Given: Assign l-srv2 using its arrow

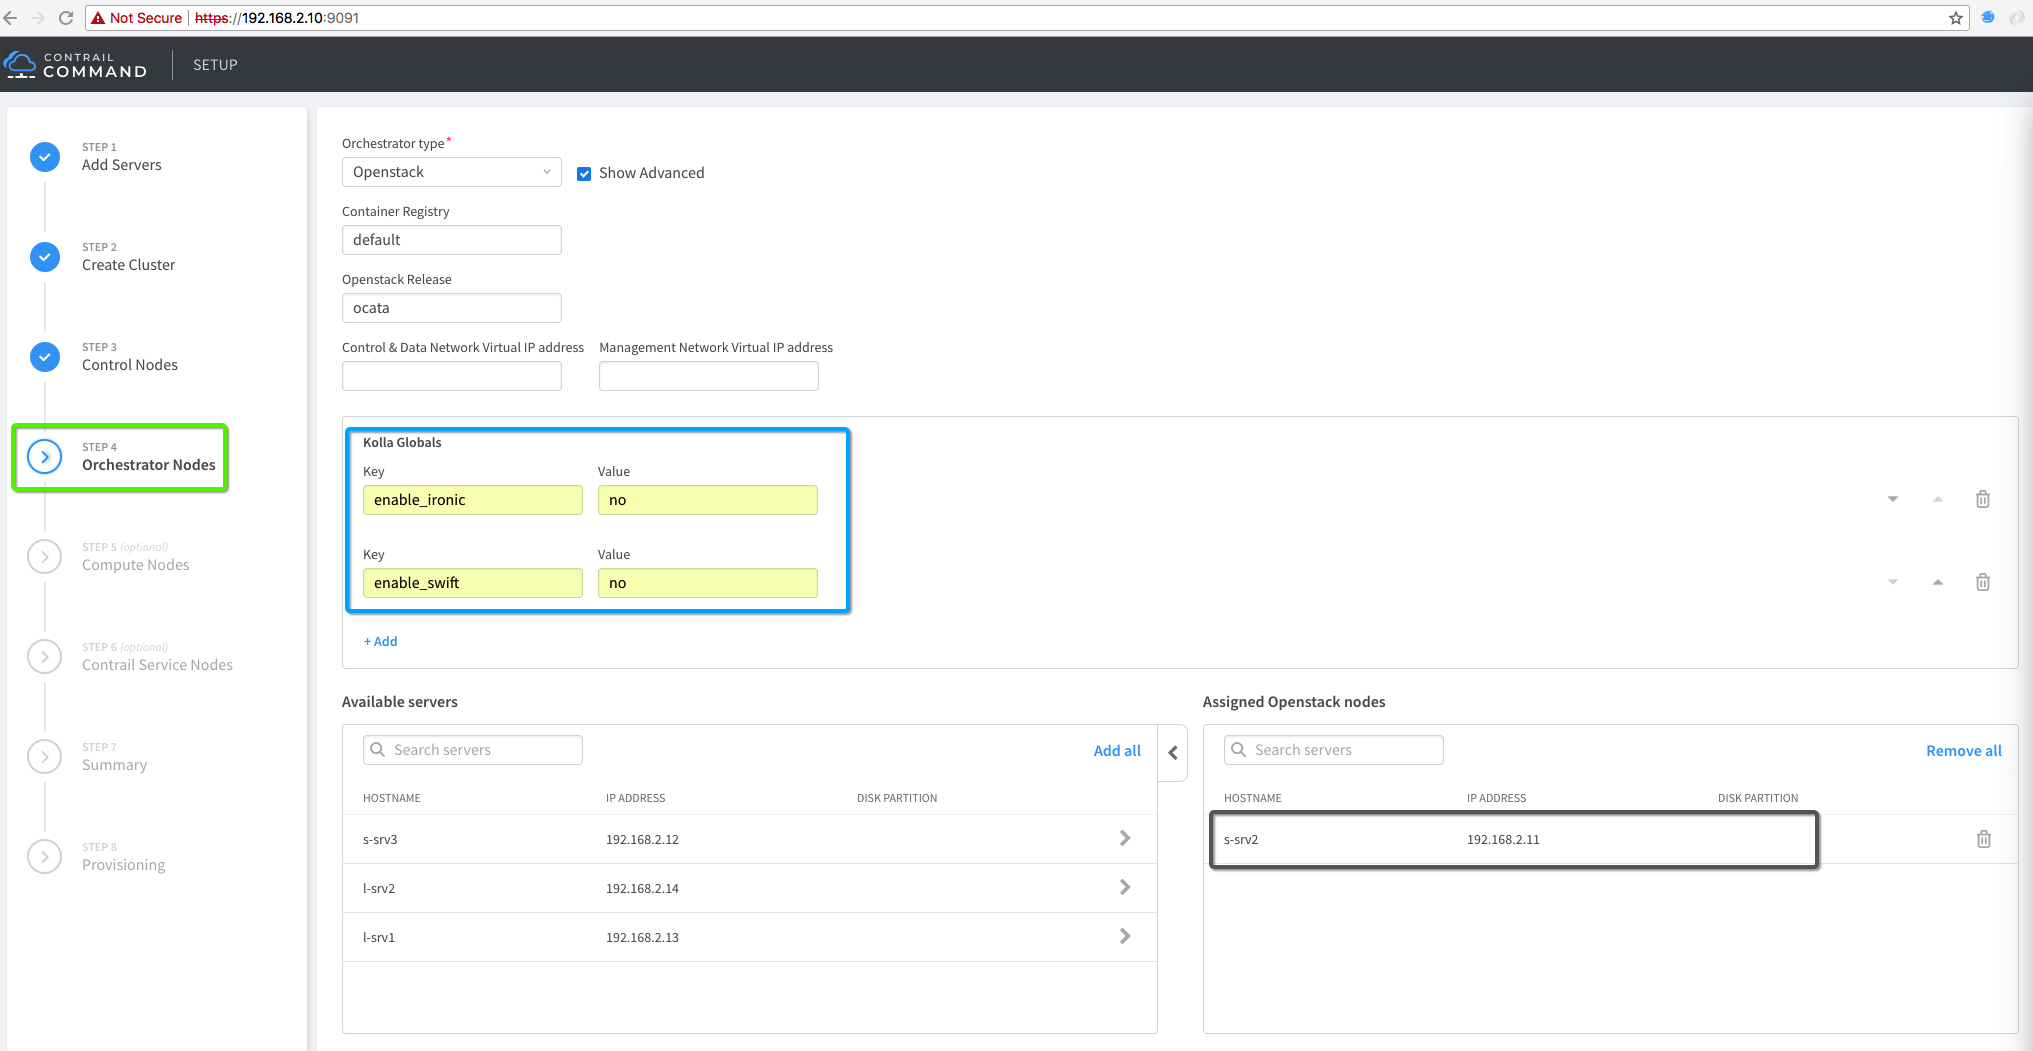Looking at the screenshot, I should click(1125, 887).
